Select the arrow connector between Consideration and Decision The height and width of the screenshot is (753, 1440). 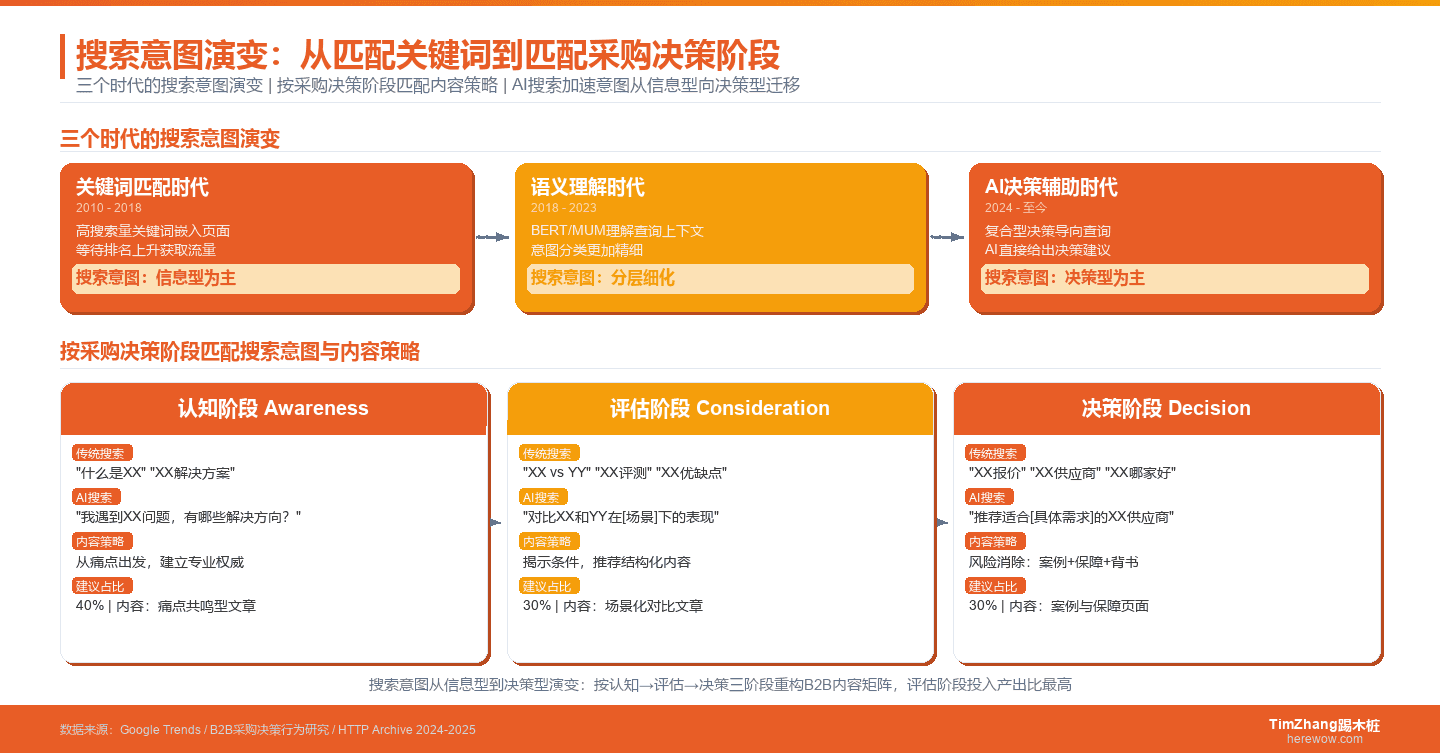942,521
